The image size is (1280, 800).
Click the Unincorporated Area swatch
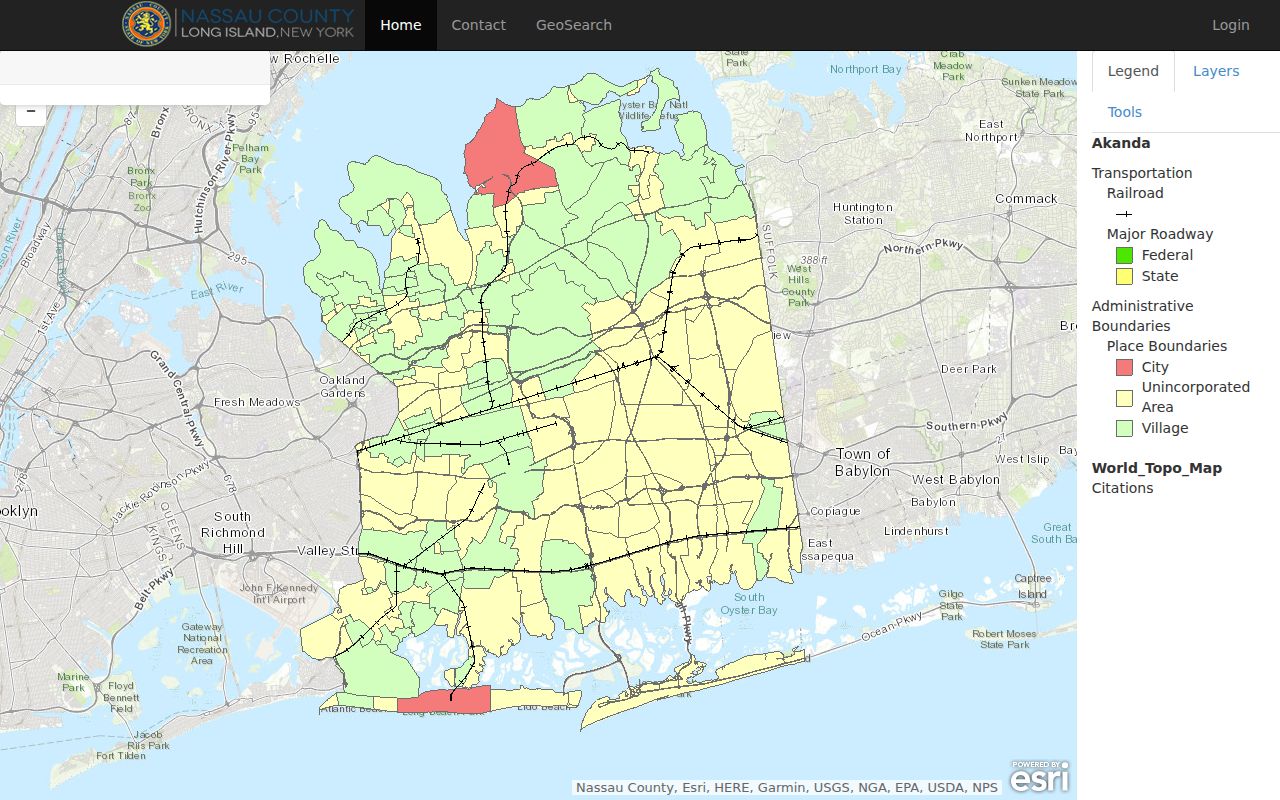(1124, 397)
